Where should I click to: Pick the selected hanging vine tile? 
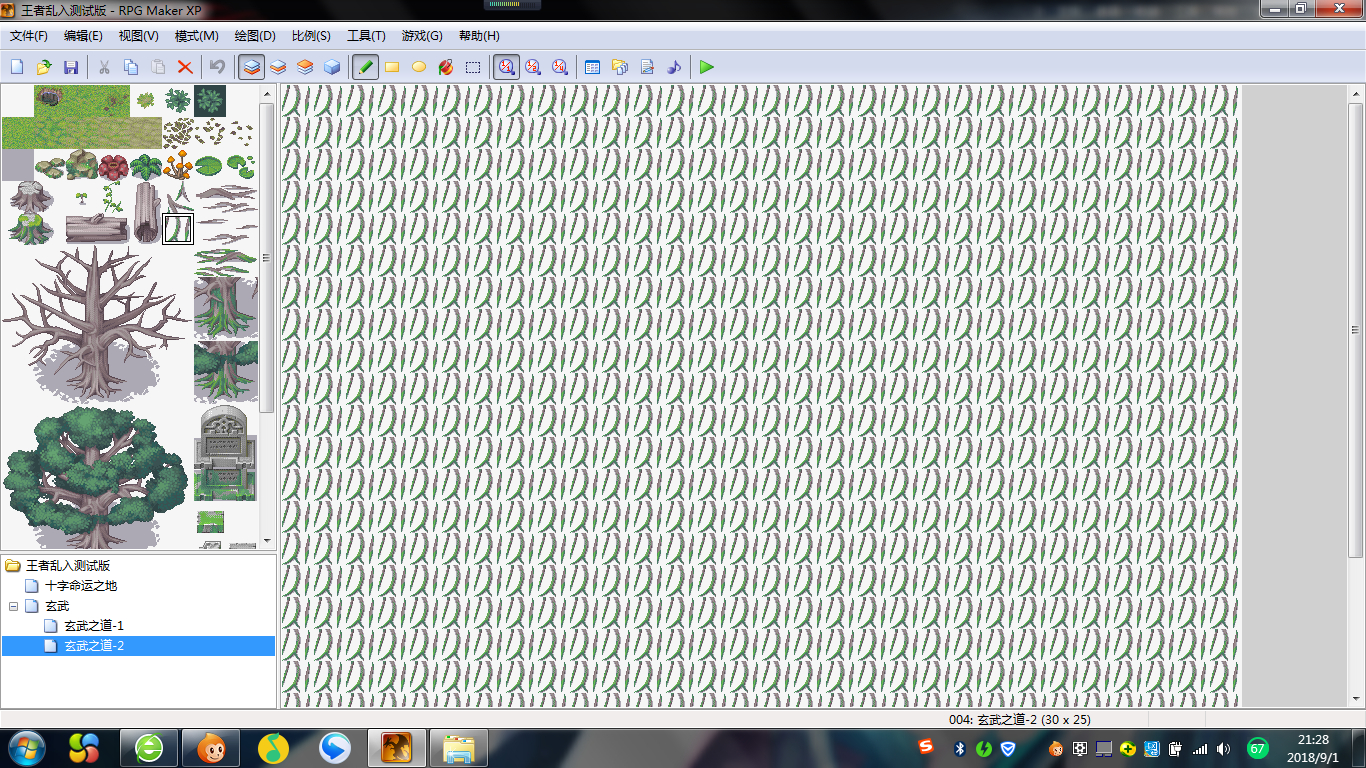[x=178, y=229]
